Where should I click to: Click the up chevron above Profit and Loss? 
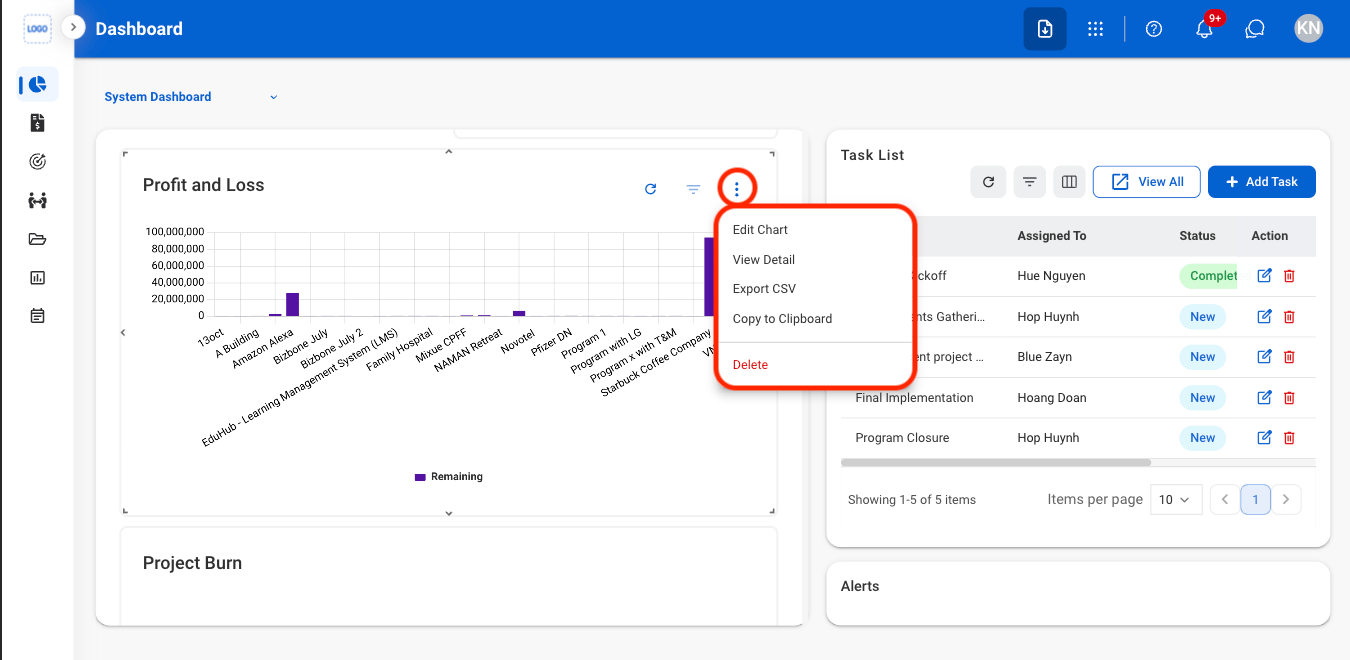pos(448,152)
